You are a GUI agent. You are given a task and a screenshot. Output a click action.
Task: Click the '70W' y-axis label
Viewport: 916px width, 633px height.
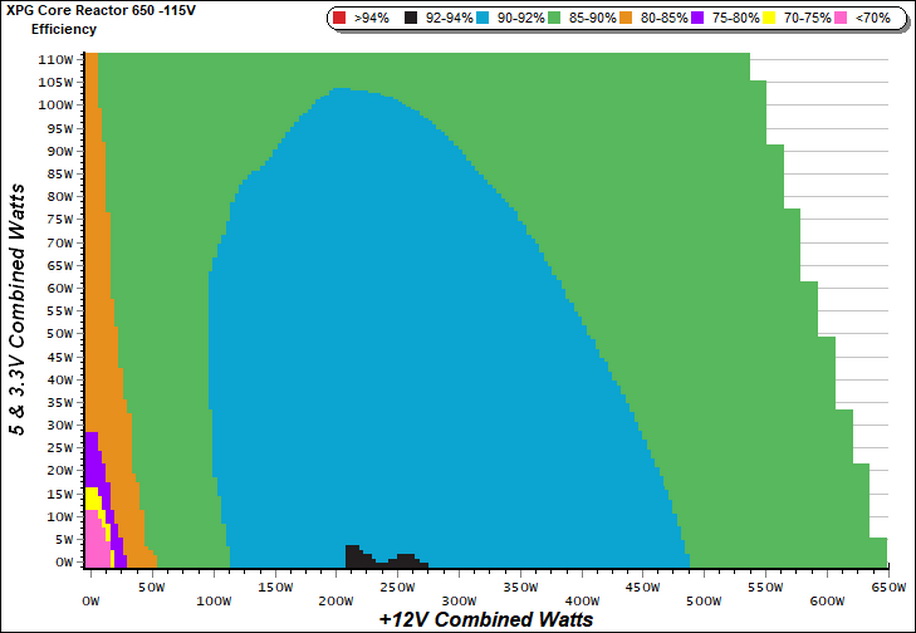tap(60, 242)
